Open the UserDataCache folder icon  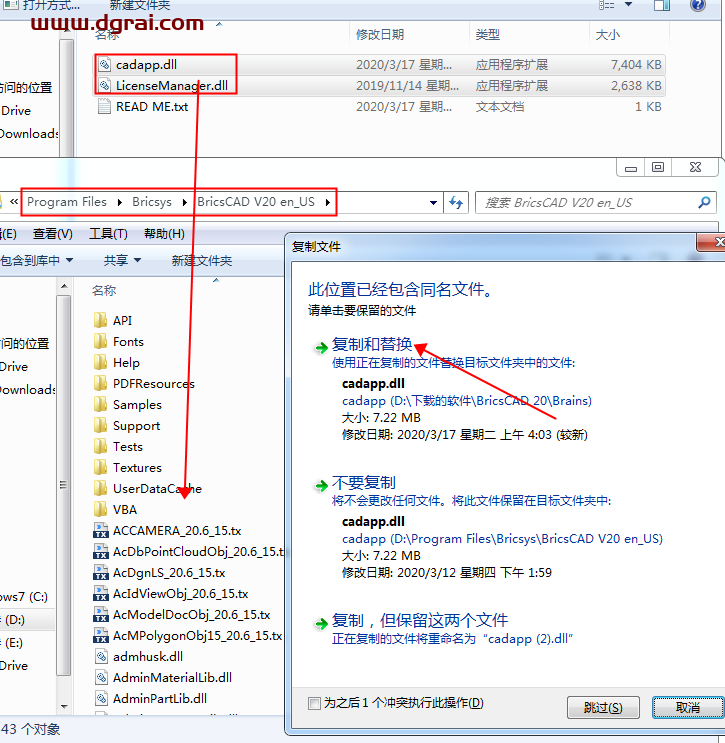tap(100, 488)
